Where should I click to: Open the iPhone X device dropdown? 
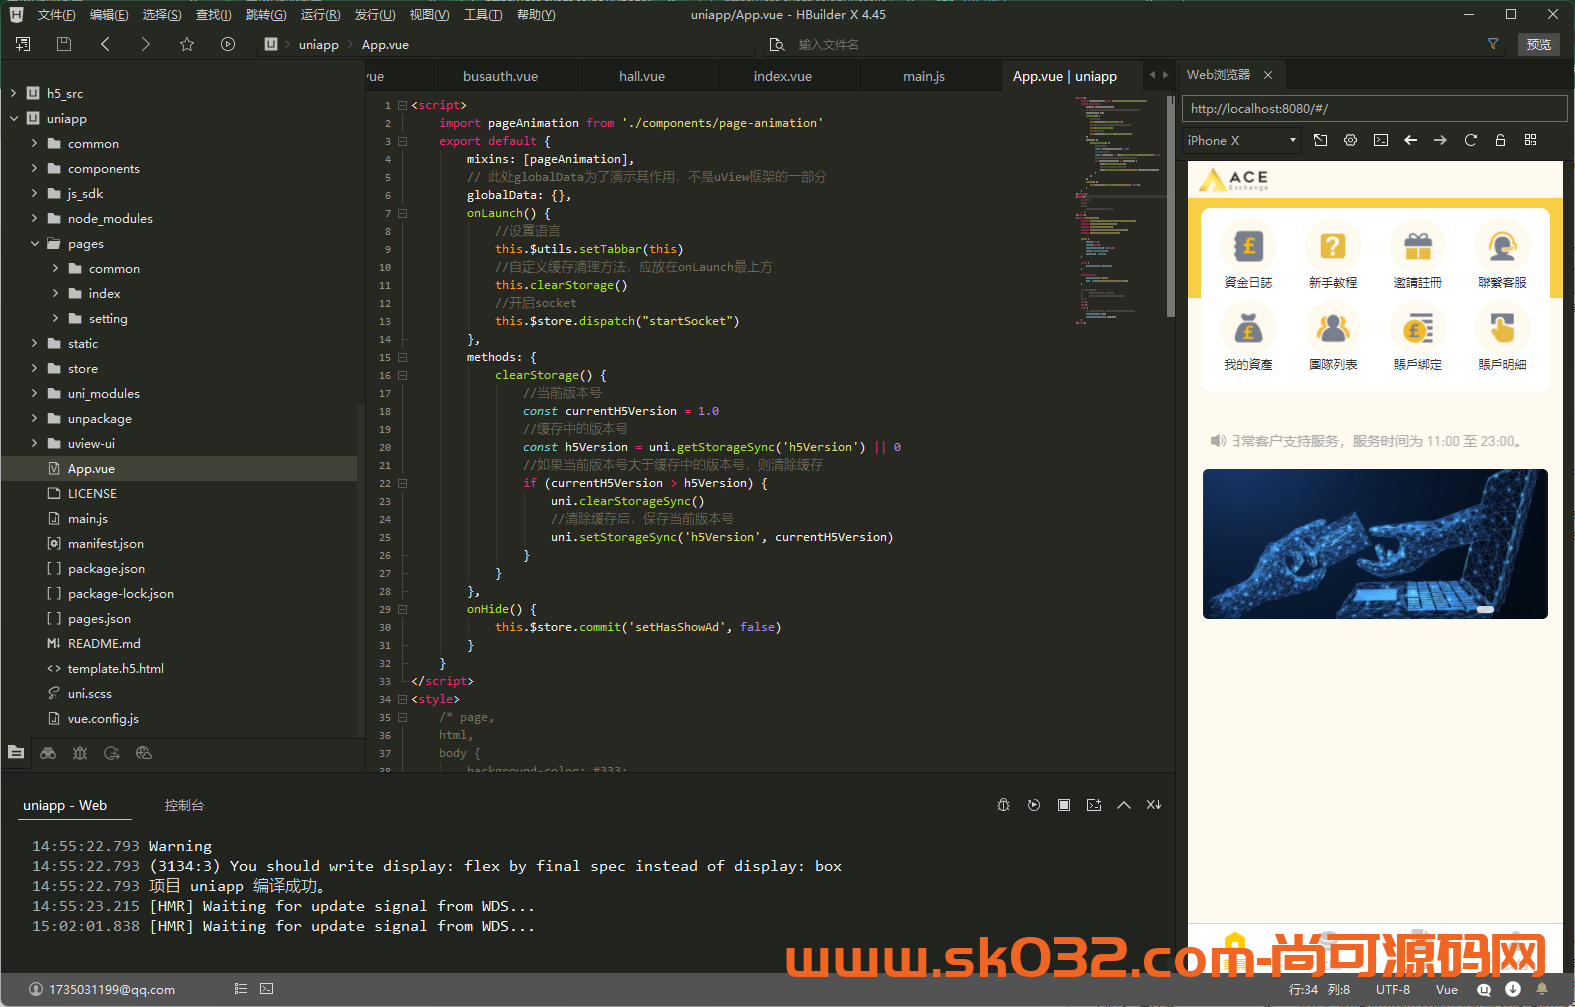[x=1241, y=140]
